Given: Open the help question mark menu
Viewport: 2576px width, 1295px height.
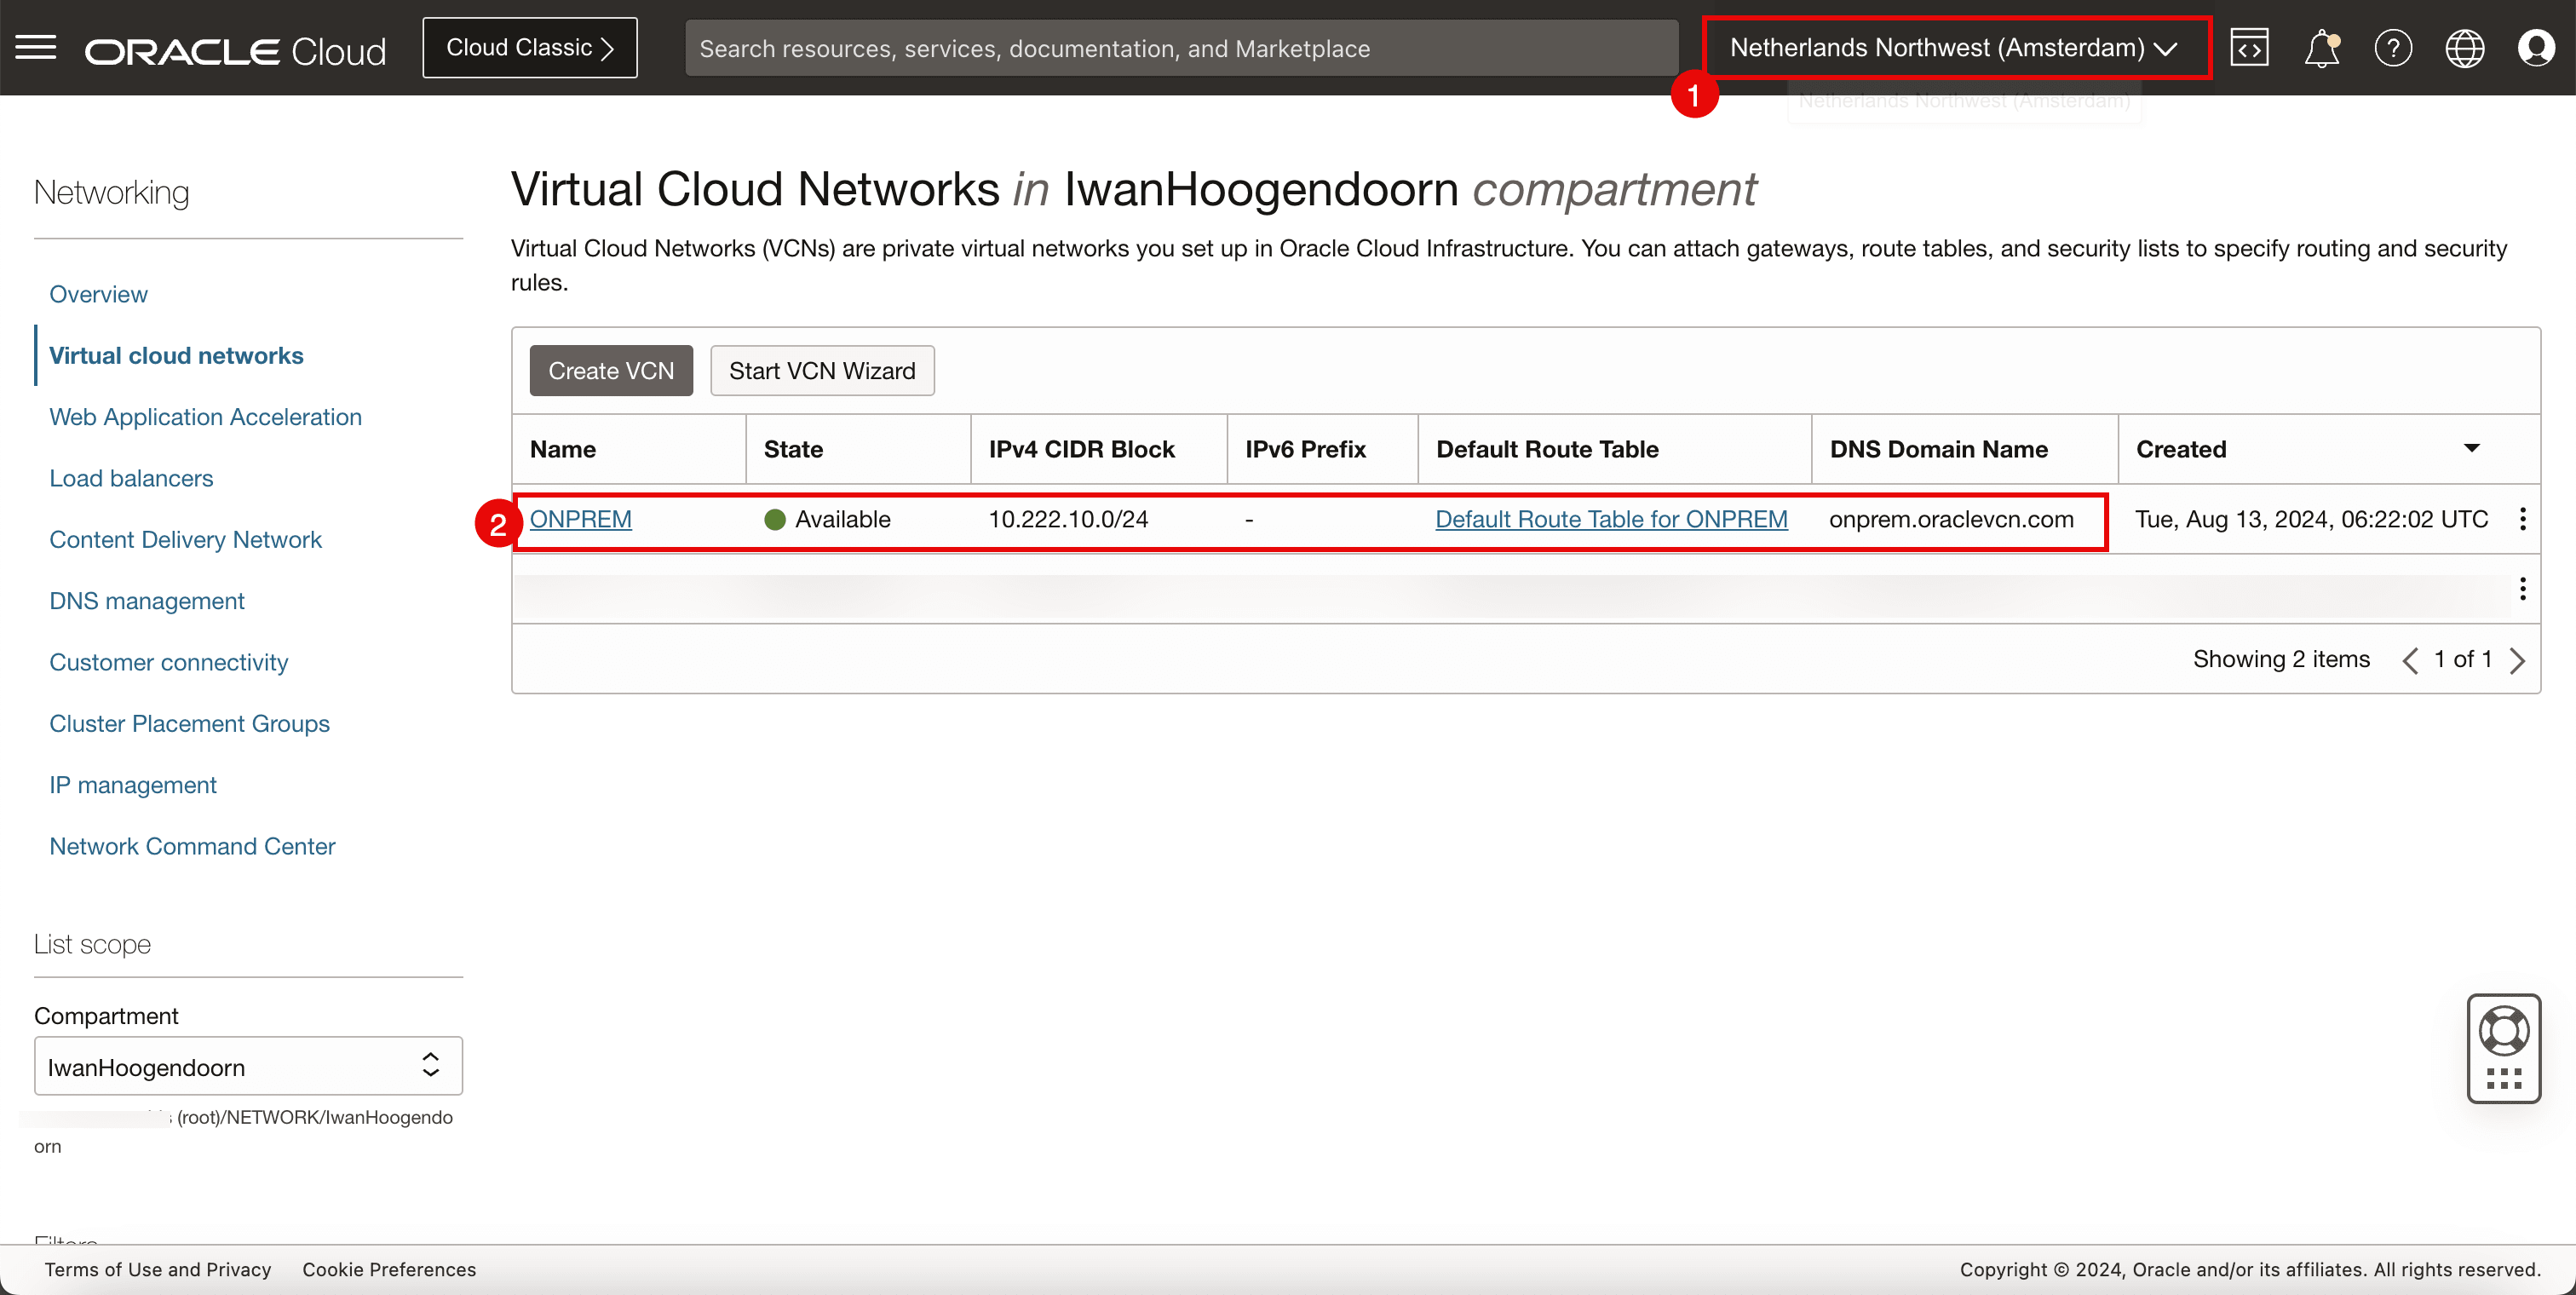Looking at the screenshot, I should coord(2392,48).
